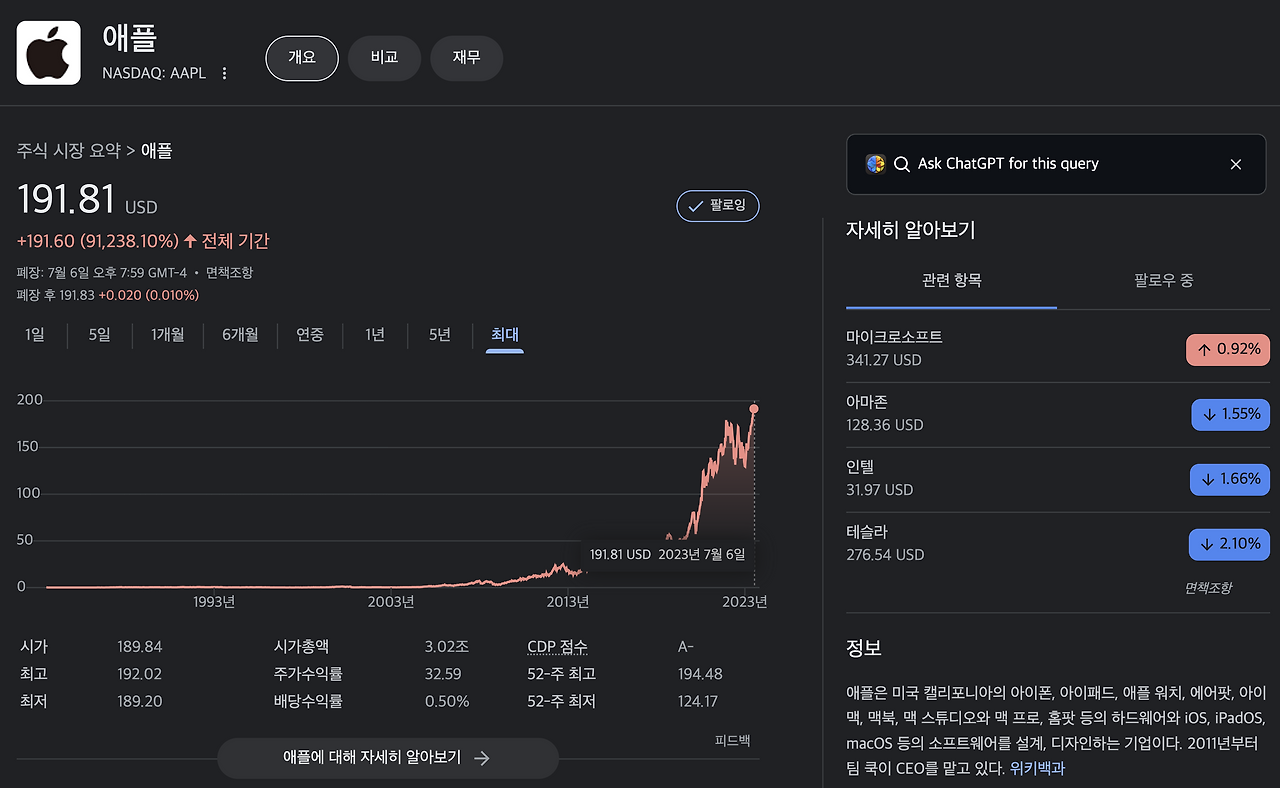
Task: Close the Ask ChatGPT panel
Action: (x=1236, y=164)
